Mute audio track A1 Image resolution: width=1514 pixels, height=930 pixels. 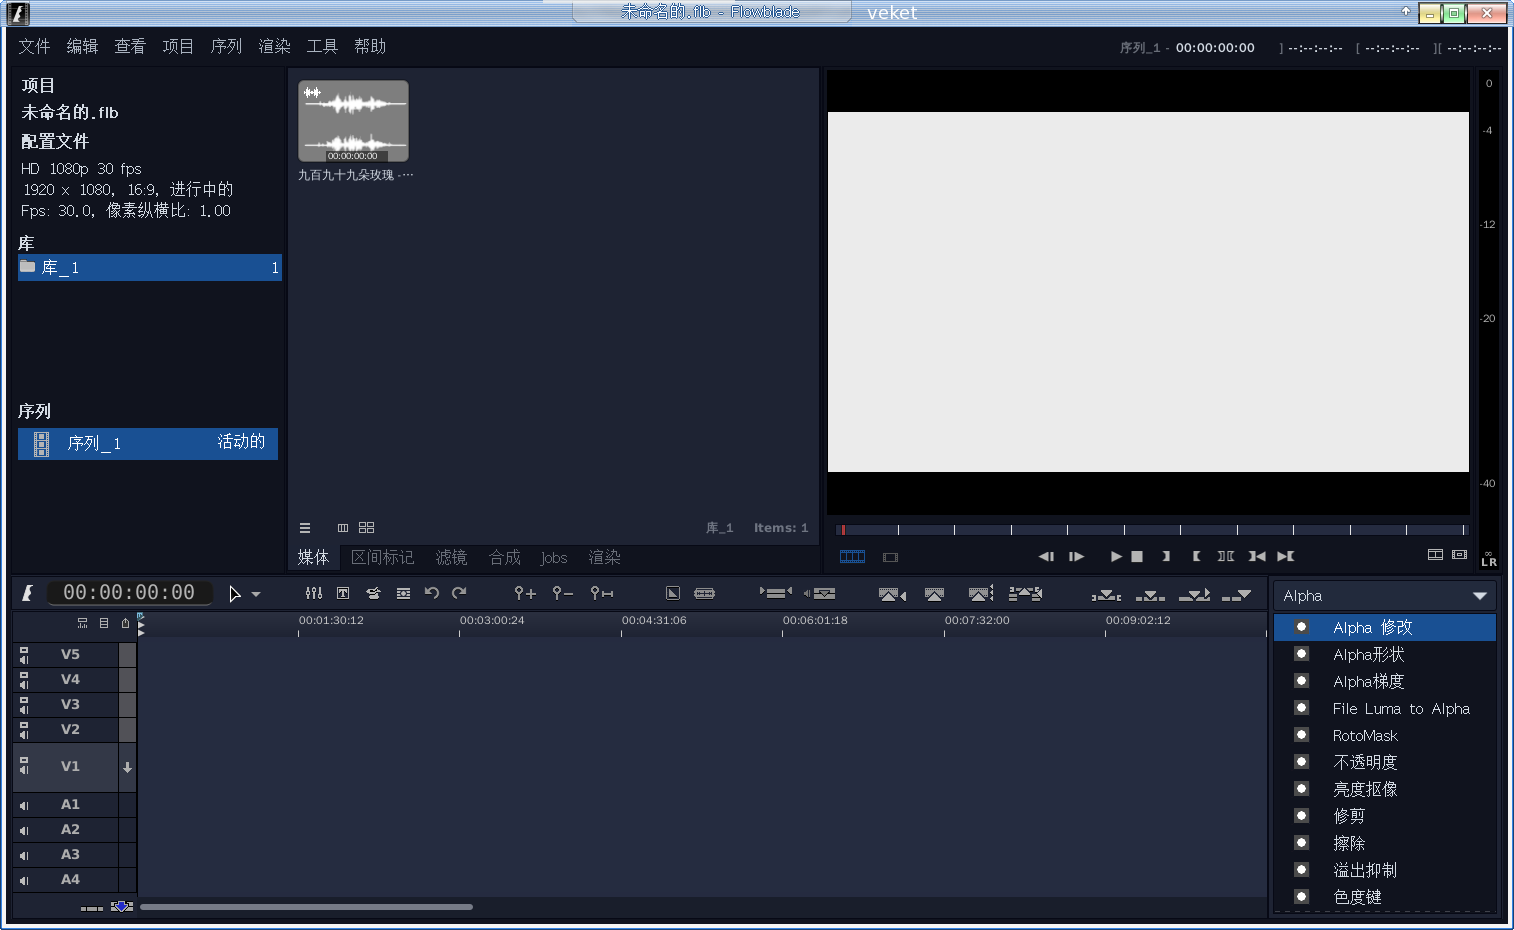tap(24, 805)
